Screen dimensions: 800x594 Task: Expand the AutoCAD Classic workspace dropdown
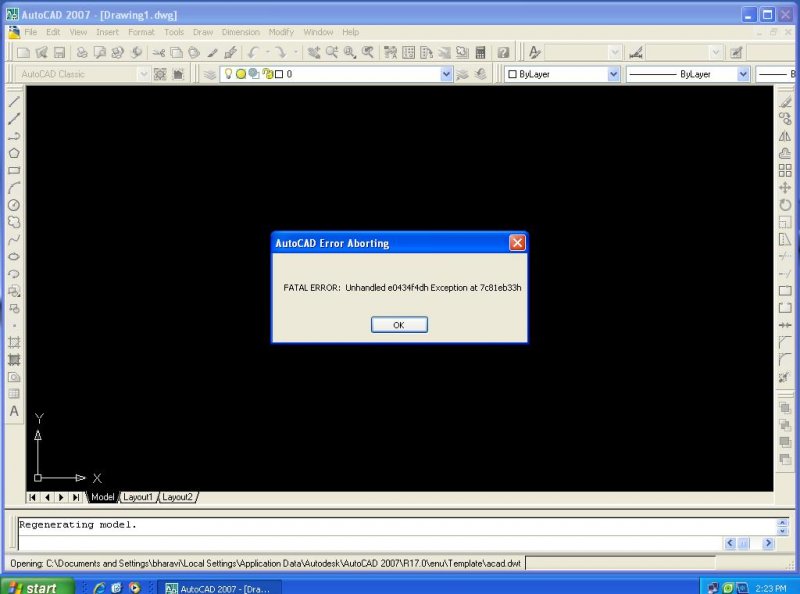(x=143, y=75)
